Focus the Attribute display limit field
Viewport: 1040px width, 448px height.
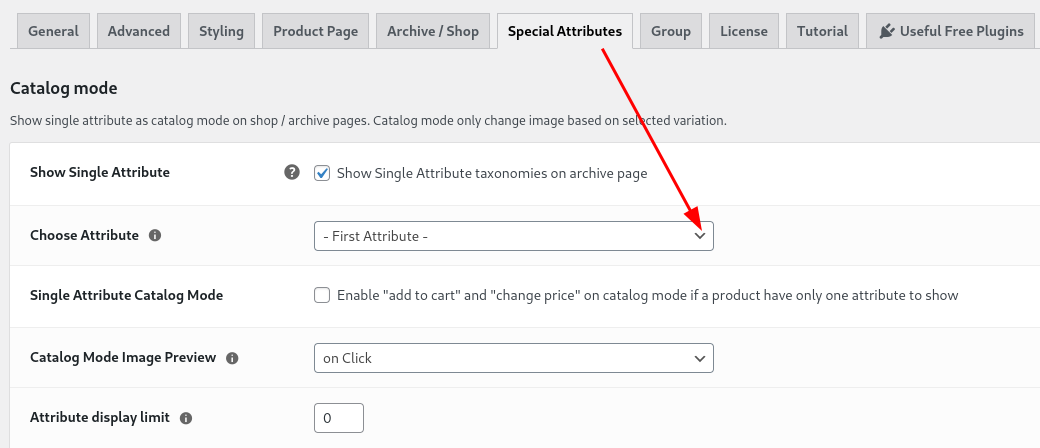339,418
